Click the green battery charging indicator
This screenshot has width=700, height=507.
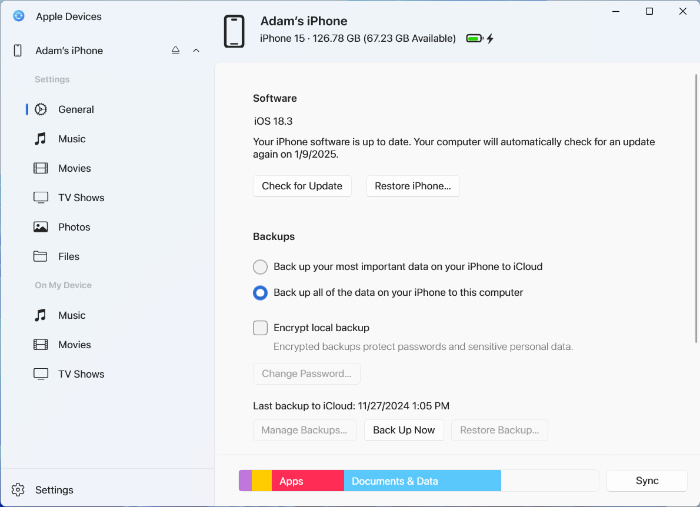(479, 38)
